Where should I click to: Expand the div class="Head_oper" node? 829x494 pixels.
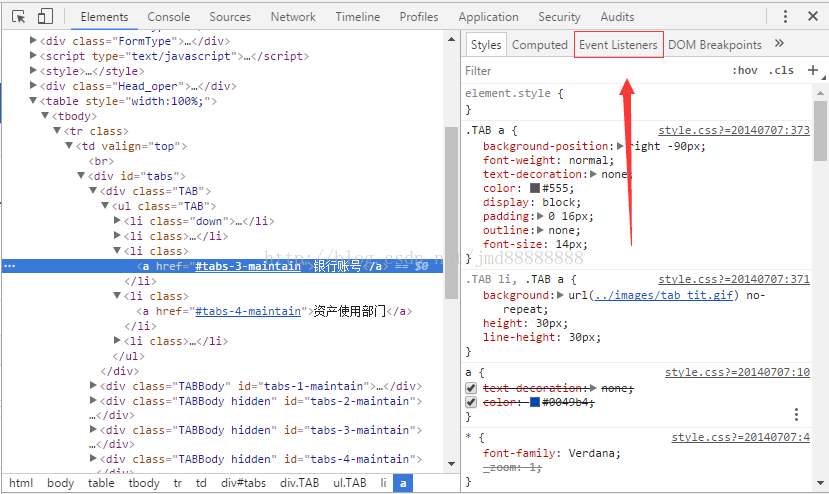click(33, 85)
